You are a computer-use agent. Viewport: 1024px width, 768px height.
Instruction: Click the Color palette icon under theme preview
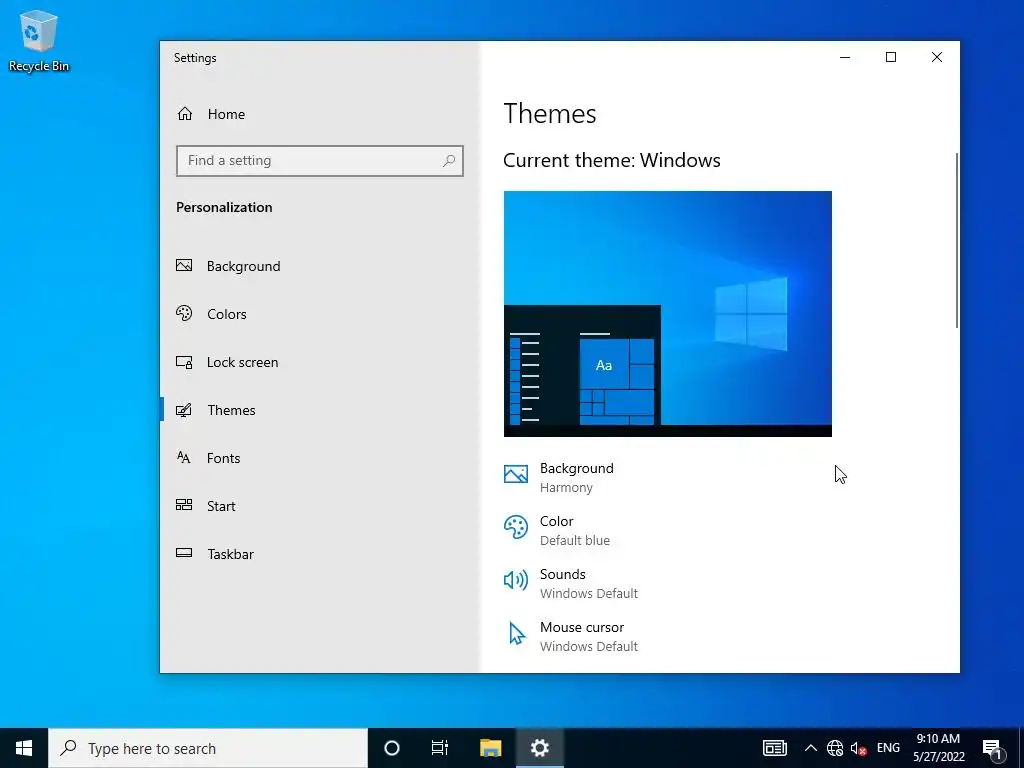click(x=516, y=528)
